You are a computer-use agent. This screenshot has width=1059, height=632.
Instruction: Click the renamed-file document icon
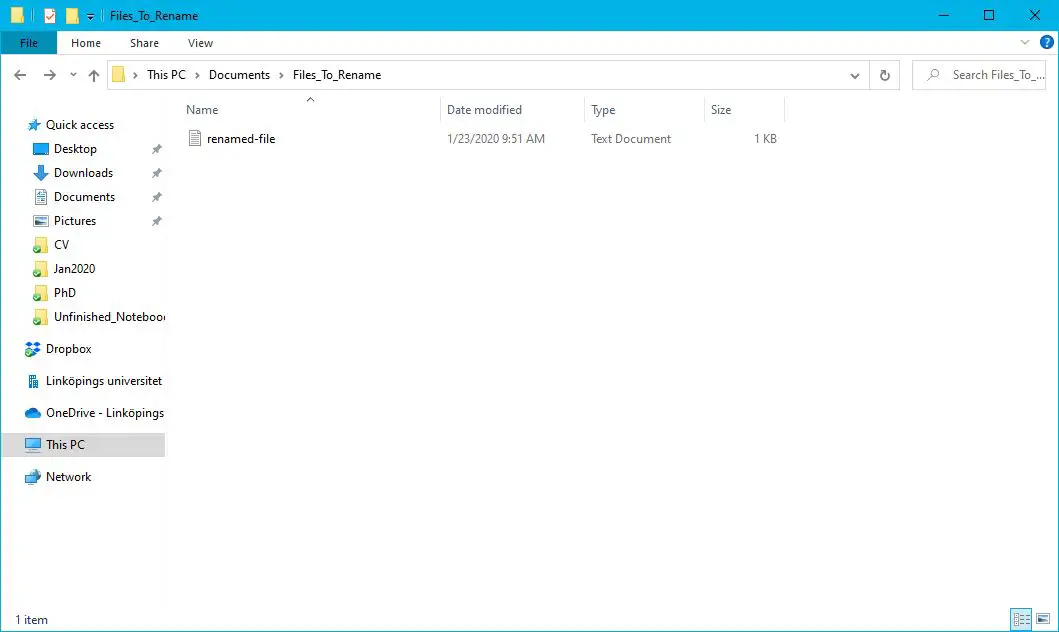(195, 138)
